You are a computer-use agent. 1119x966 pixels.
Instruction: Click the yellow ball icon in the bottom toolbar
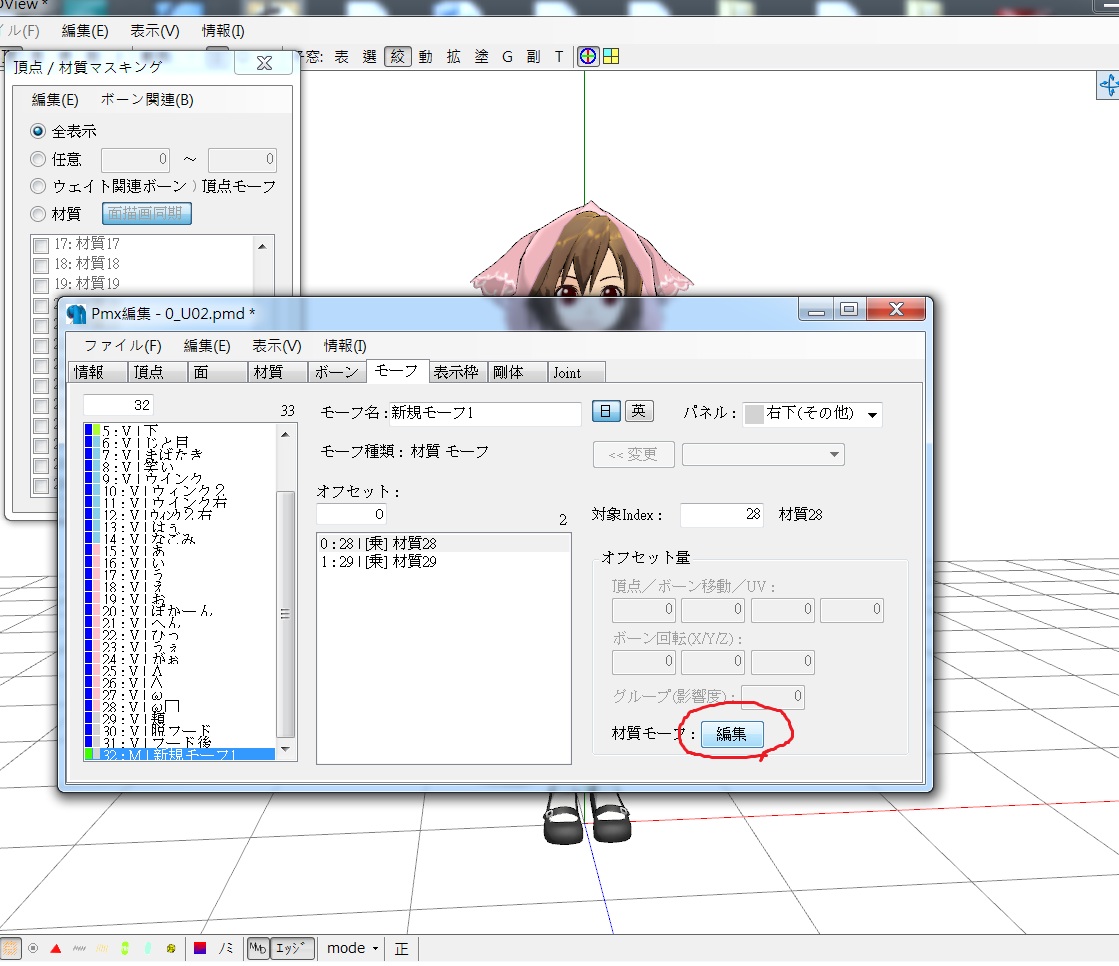click(171, 948)
